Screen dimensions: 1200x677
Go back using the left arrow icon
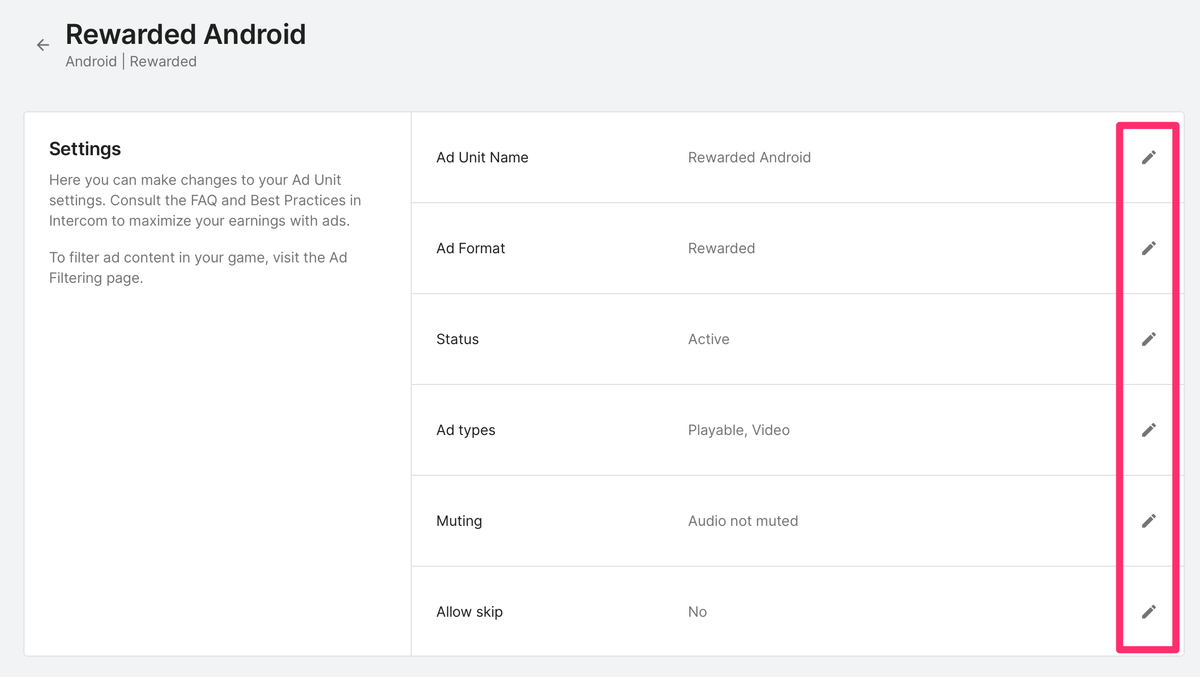[42, 45]
